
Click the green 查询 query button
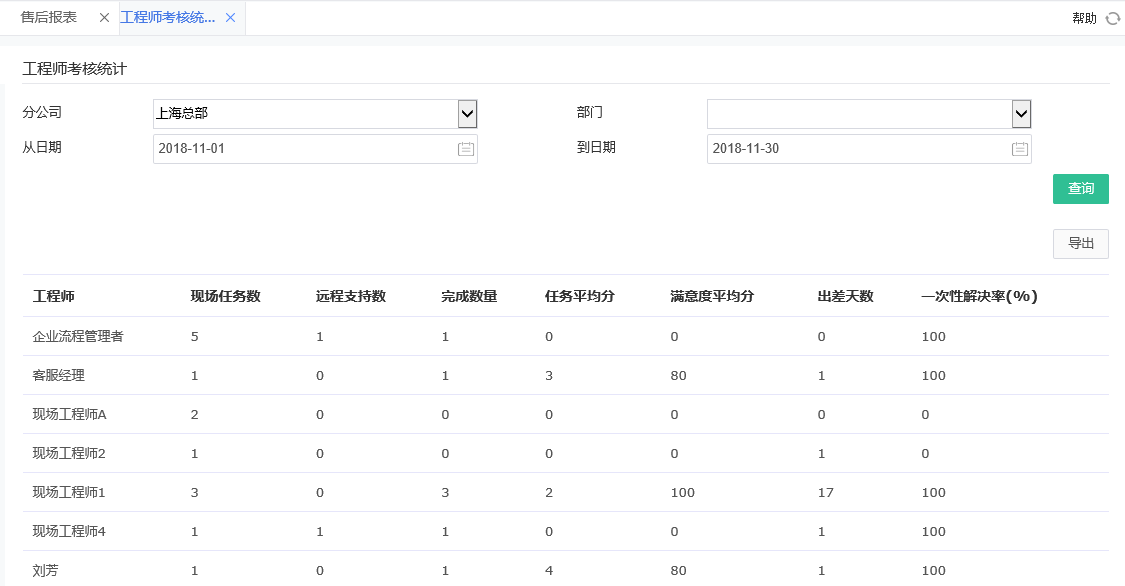[x=1080, y=188]
